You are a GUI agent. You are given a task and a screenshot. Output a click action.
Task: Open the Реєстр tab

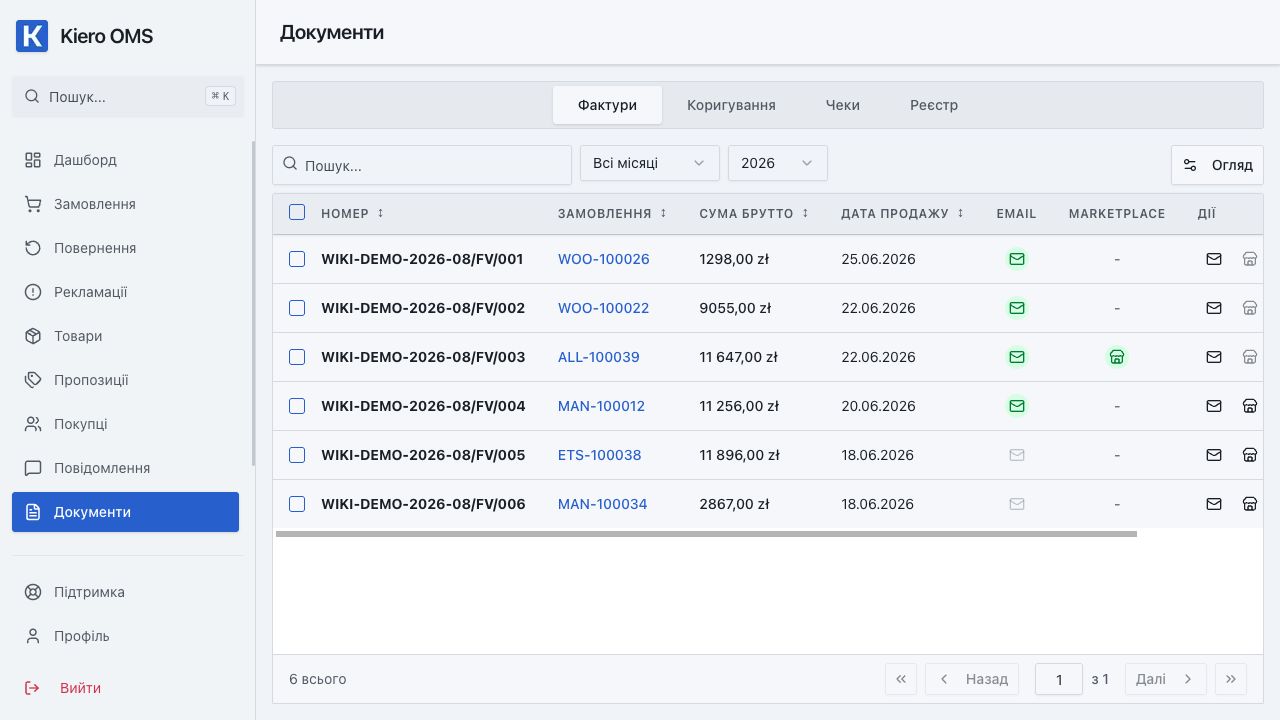point(934,105)
